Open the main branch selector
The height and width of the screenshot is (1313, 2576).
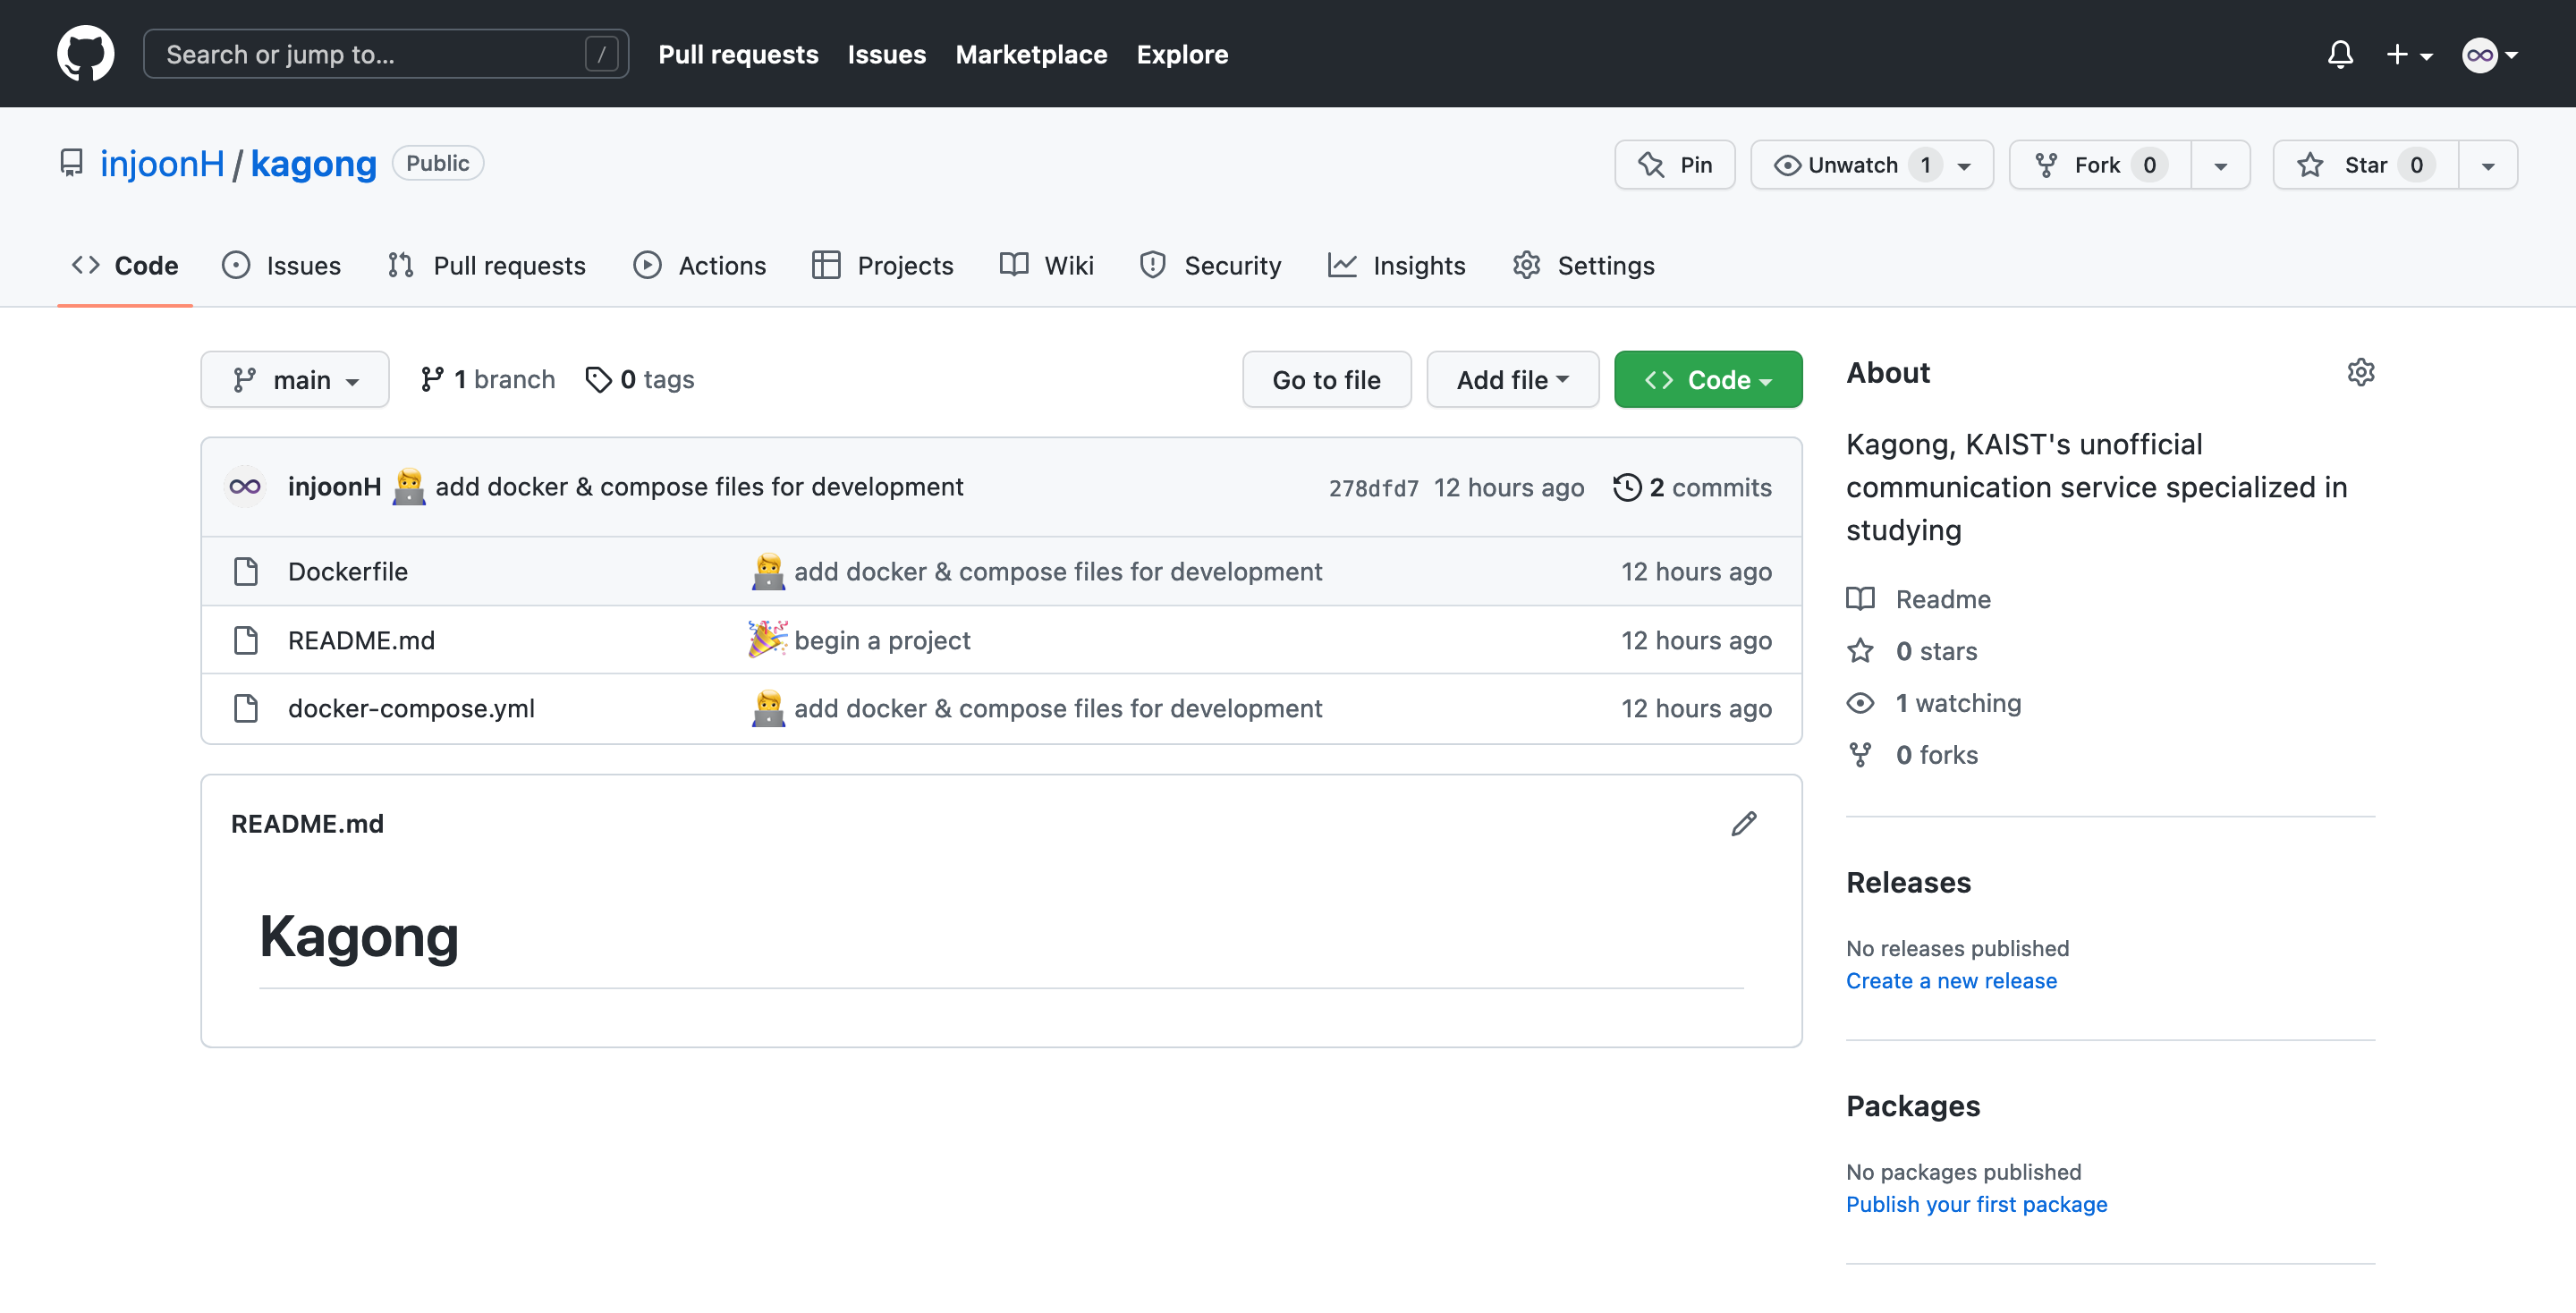295,379
